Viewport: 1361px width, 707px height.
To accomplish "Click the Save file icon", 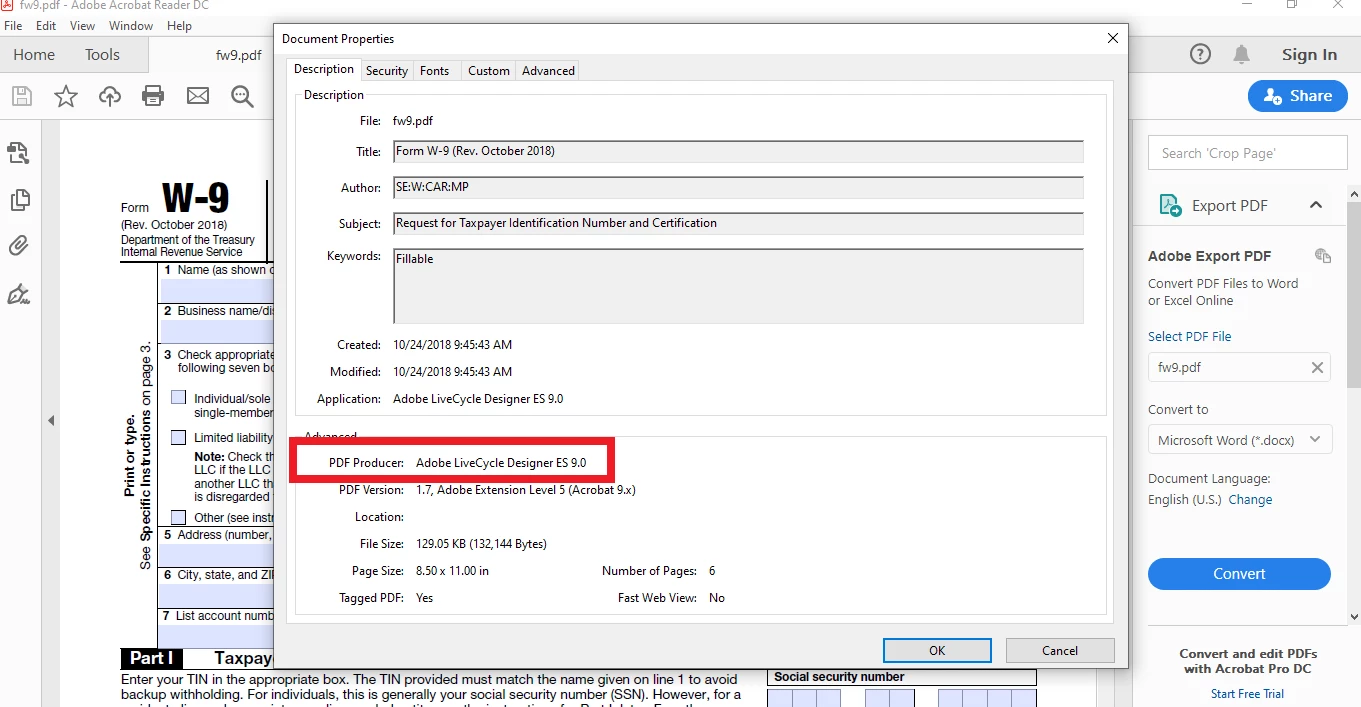I will 21,96.
